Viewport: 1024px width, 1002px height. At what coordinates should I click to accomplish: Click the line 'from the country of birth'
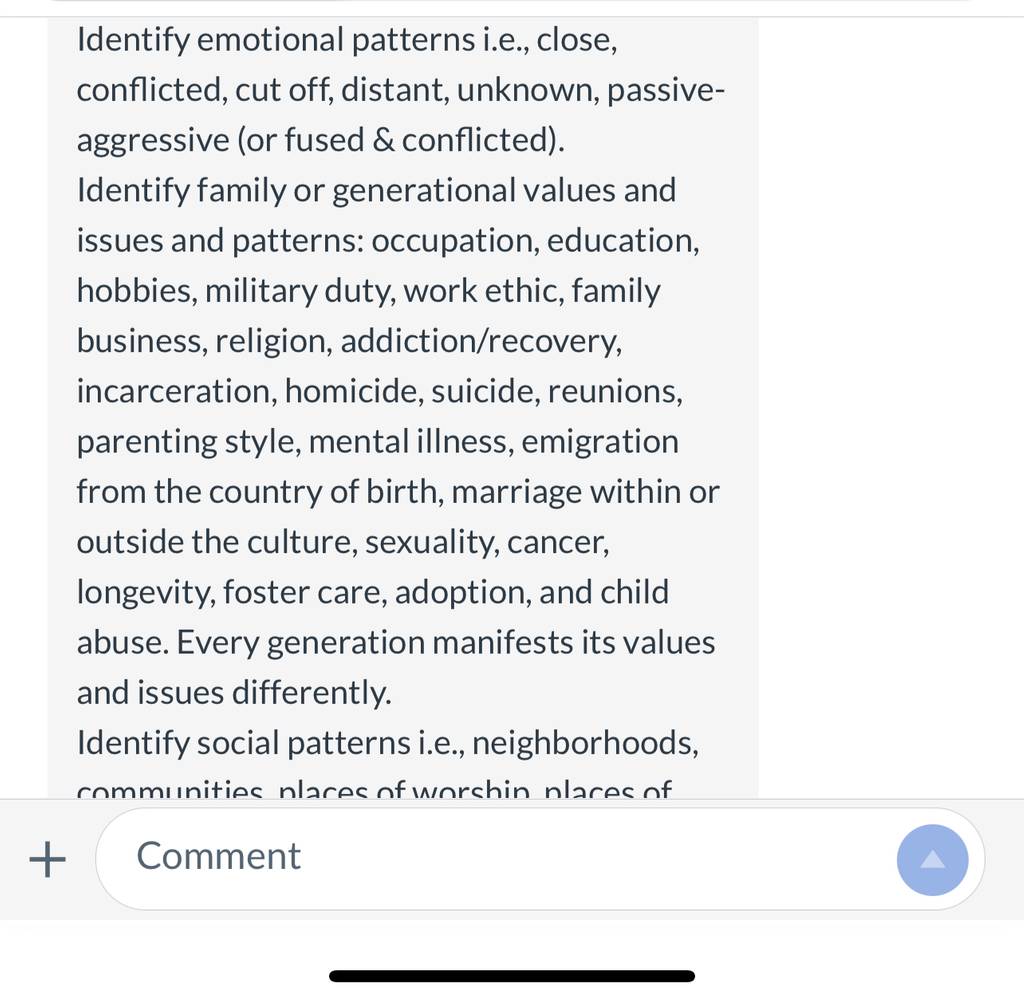pyautogui.click(x=398, y=493)
